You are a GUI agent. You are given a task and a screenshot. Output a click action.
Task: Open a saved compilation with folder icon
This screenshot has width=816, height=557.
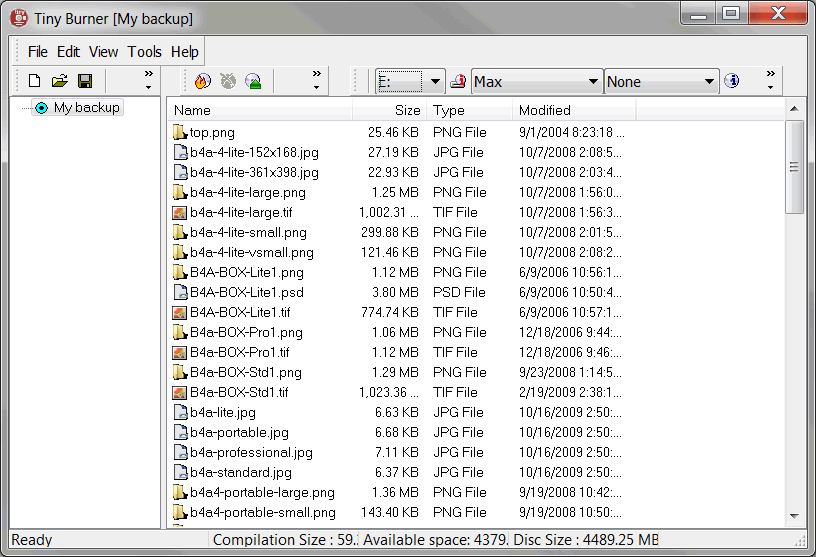60,81
